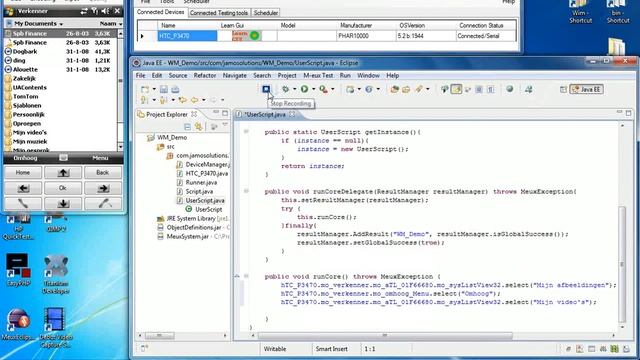Screen dimensions: 640x360
Task: Click the green Run button in Eclipse toolbar
Action: coord(304,89)
